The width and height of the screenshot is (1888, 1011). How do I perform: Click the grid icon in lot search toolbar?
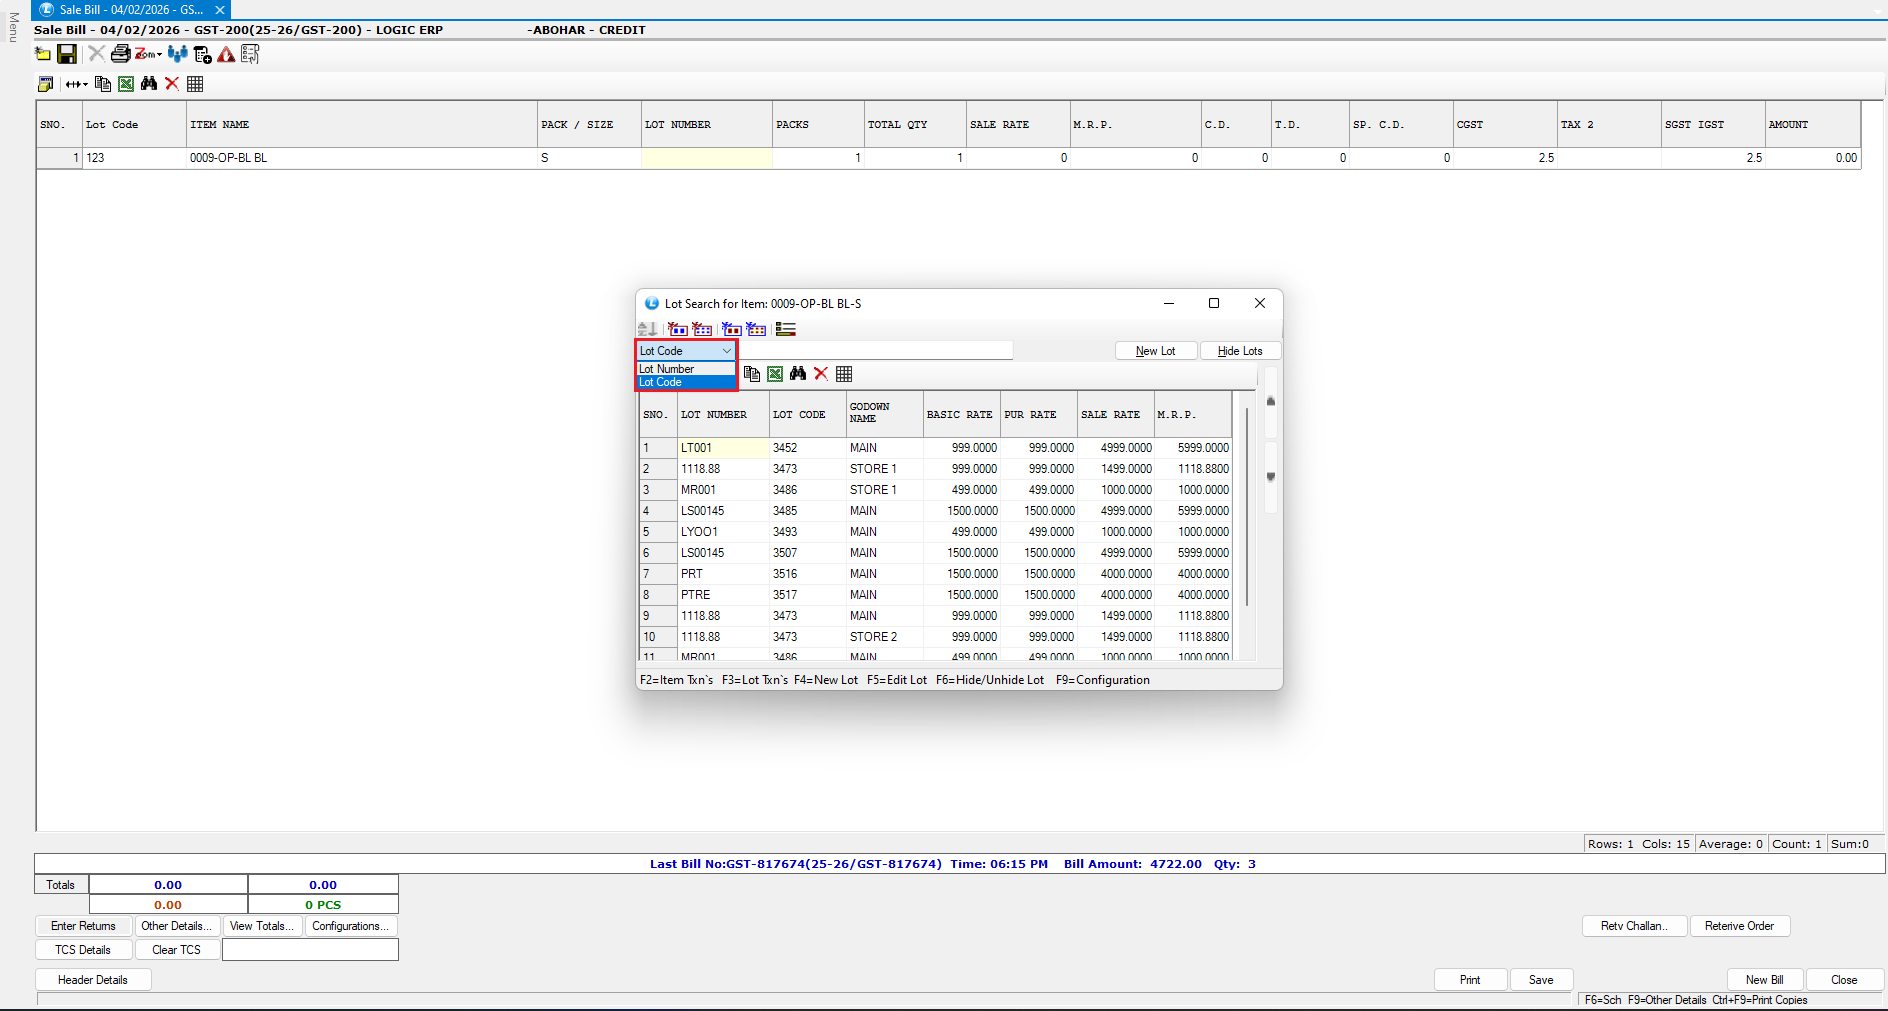coord(844,374)
